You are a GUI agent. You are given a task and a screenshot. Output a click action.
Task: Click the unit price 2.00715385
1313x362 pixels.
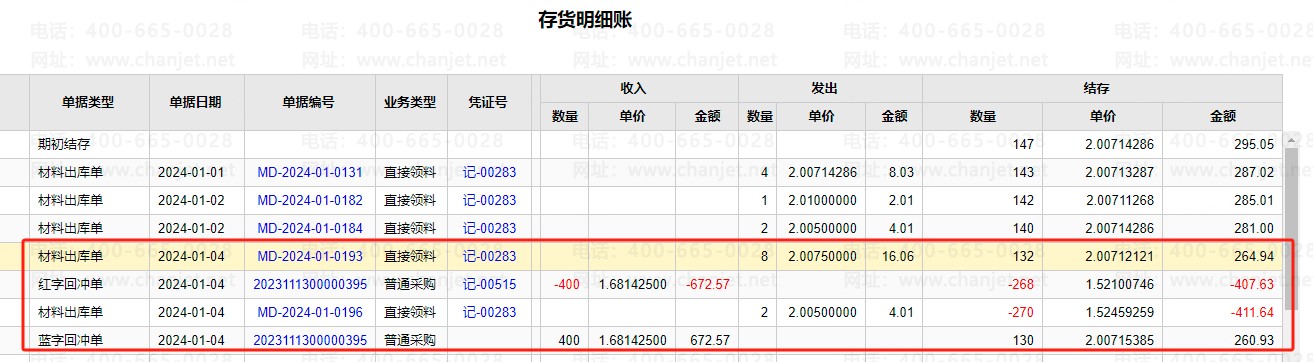pos(1119,340)
